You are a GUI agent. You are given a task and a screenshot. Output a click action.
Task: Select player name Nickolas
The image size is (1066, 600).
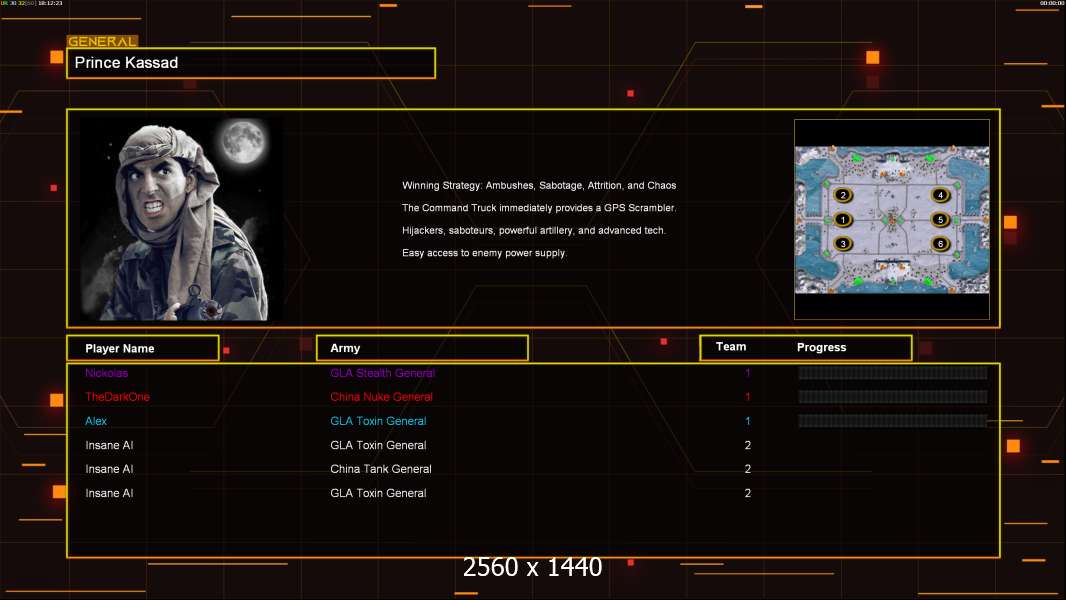[107, 373]
